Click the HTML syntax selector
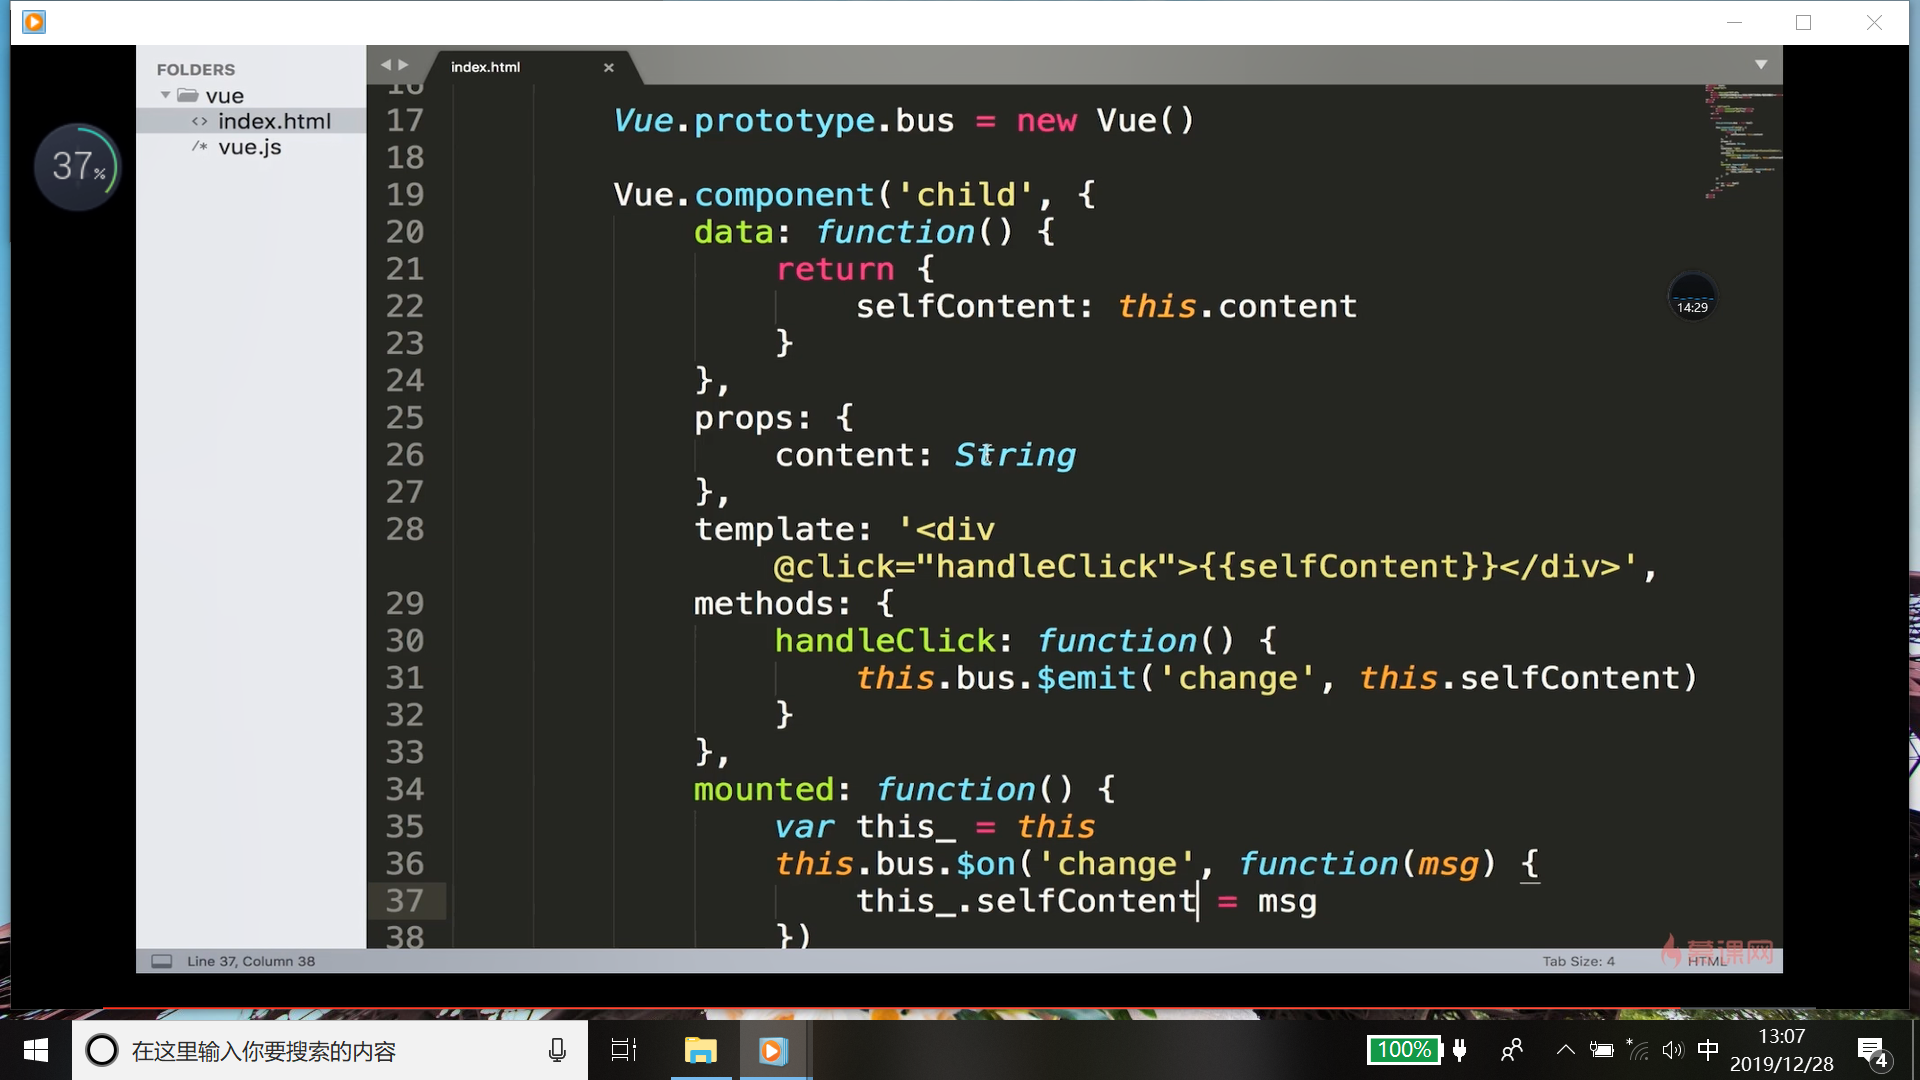The image size is (1920, 1080). pyautogui.click(x=1706, y=961)
